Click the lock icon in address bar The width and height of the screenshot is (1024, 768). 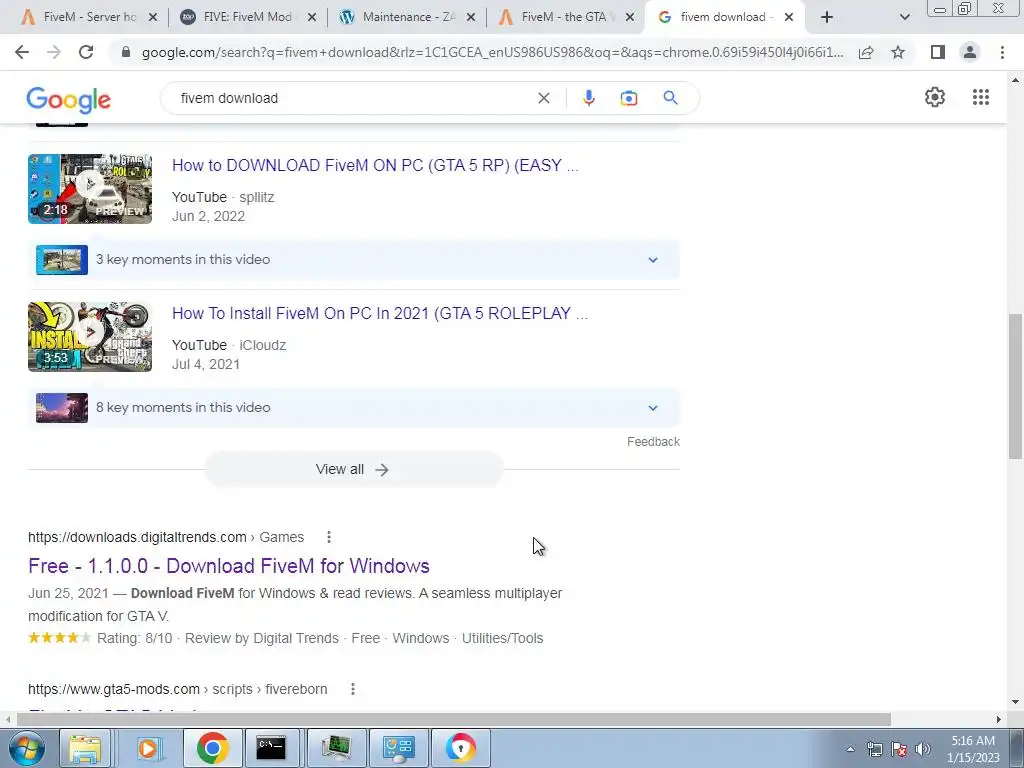126,52
